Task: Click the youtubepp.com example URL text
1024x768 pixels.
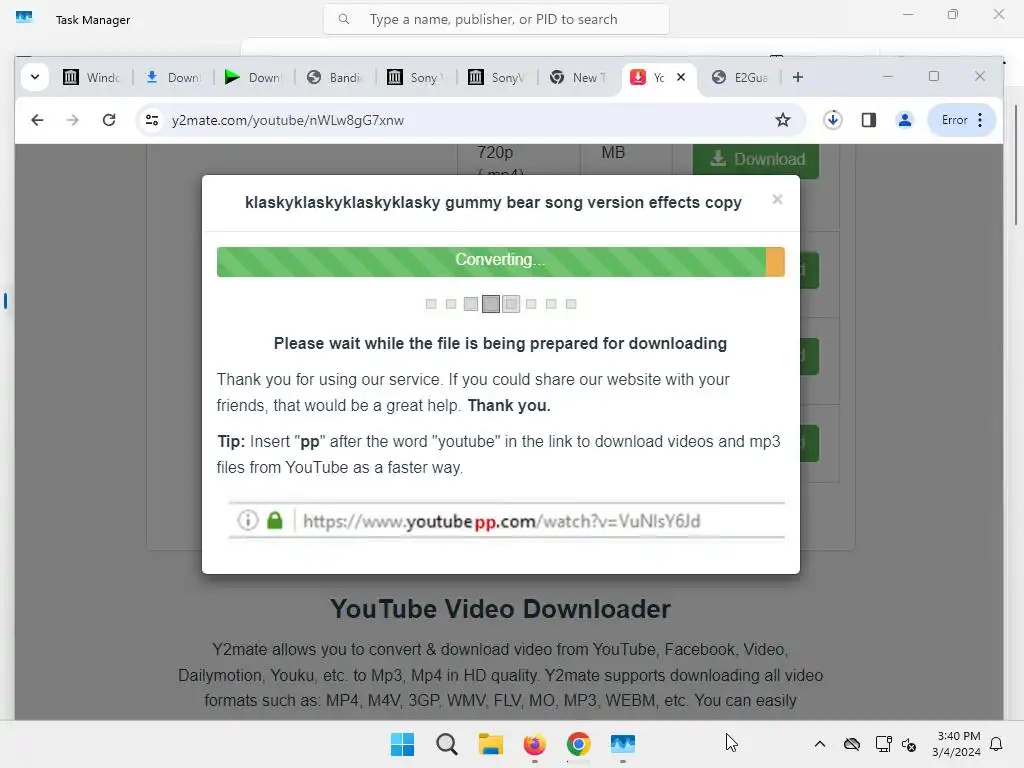Action: coord(502,521)
